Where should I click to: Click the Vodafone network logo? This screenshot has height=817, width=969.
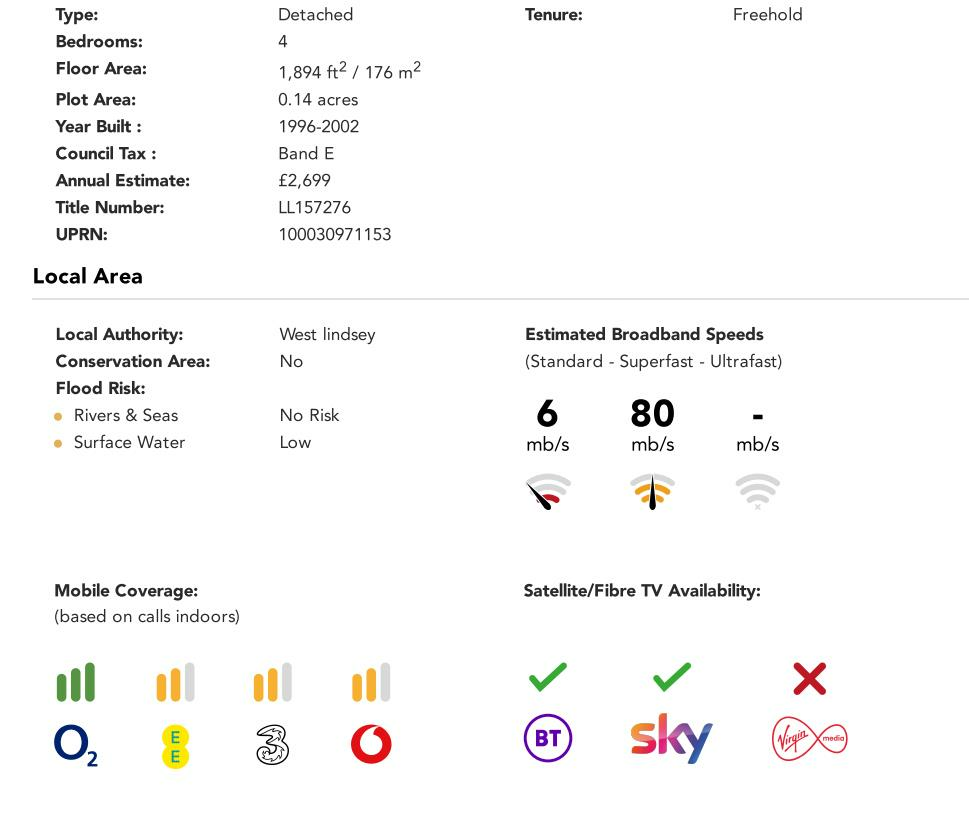[371, 745]
